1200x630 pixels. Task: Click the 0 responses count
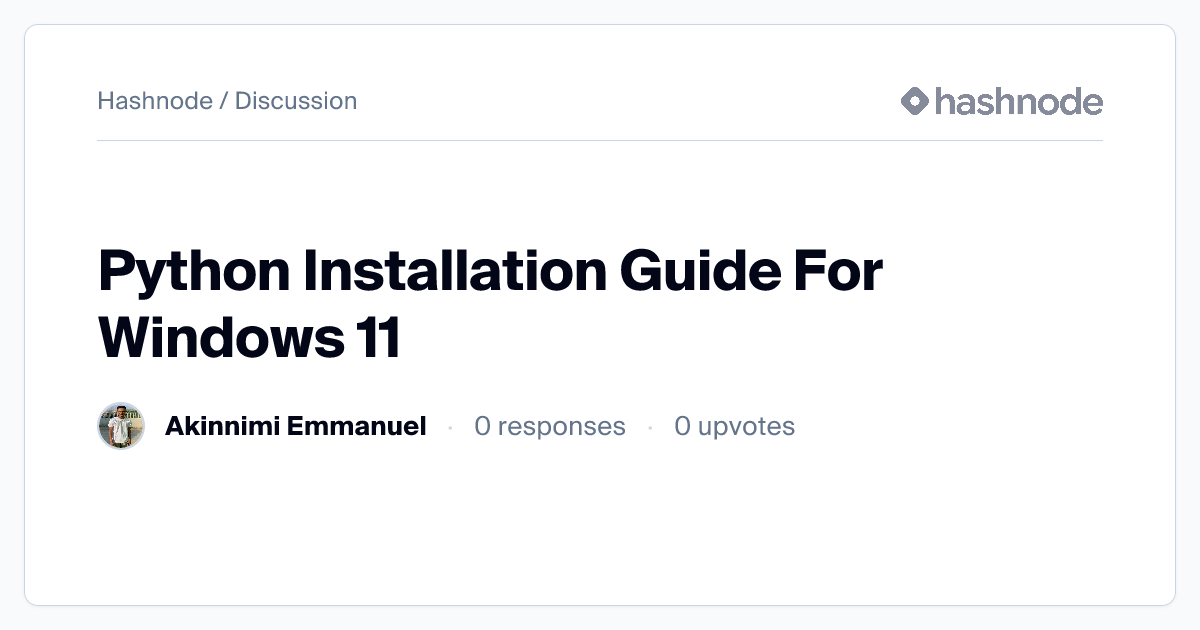click(549, 426)
